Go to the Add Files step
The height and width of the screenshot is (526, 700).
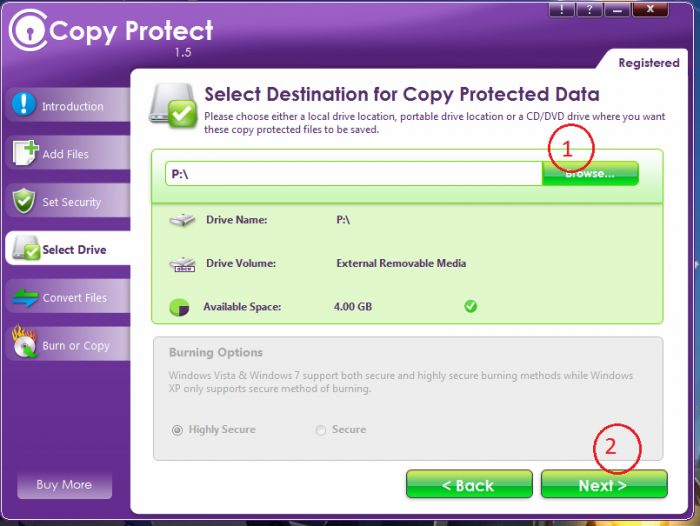tap(66, 154)
